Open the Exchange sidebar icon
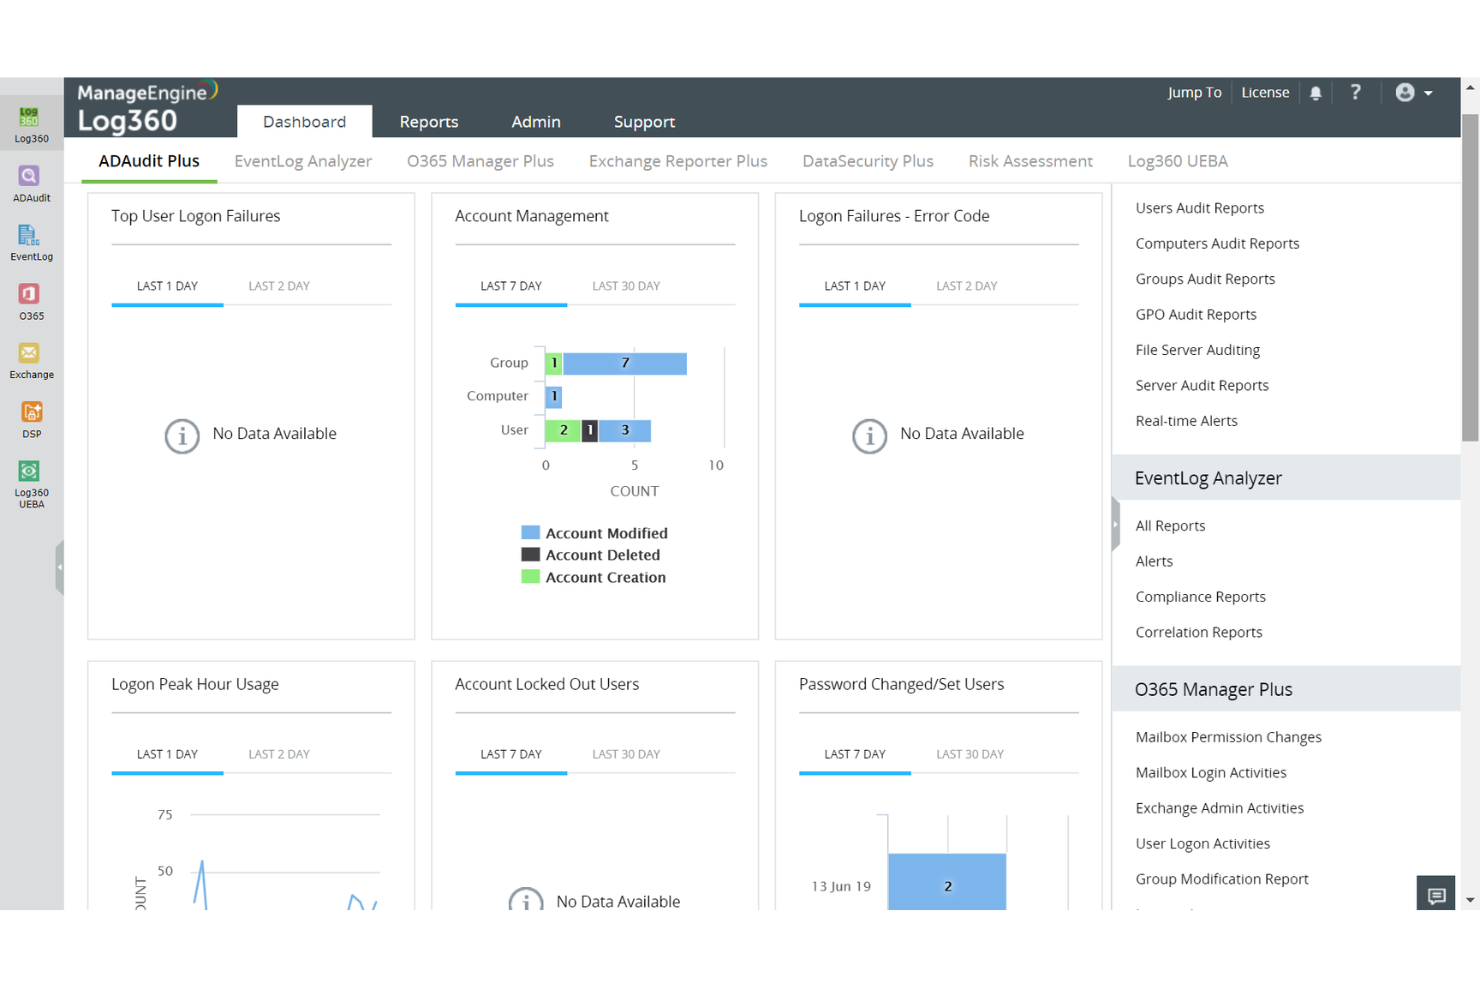 [31, 360]
